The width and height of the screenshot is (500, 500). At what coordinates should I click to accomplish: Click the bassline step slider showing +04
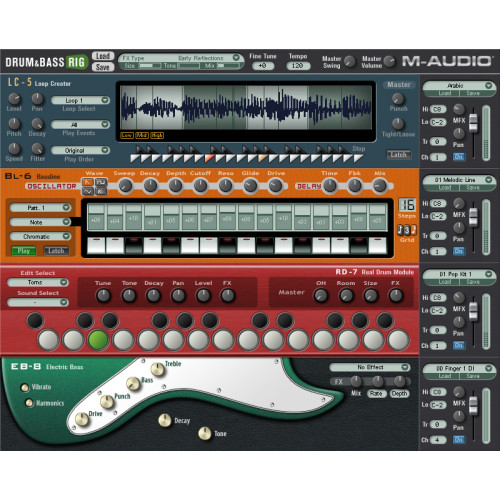click(115, 217)
